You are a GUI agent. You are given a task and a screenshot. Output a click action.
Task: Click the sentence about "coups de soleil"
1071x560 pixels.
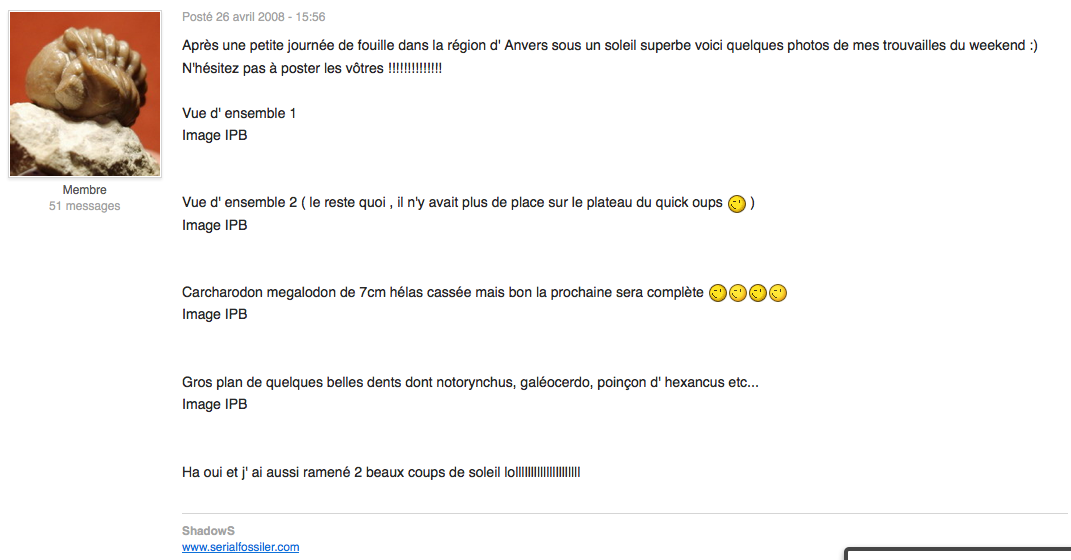click(x=381, y=472)
